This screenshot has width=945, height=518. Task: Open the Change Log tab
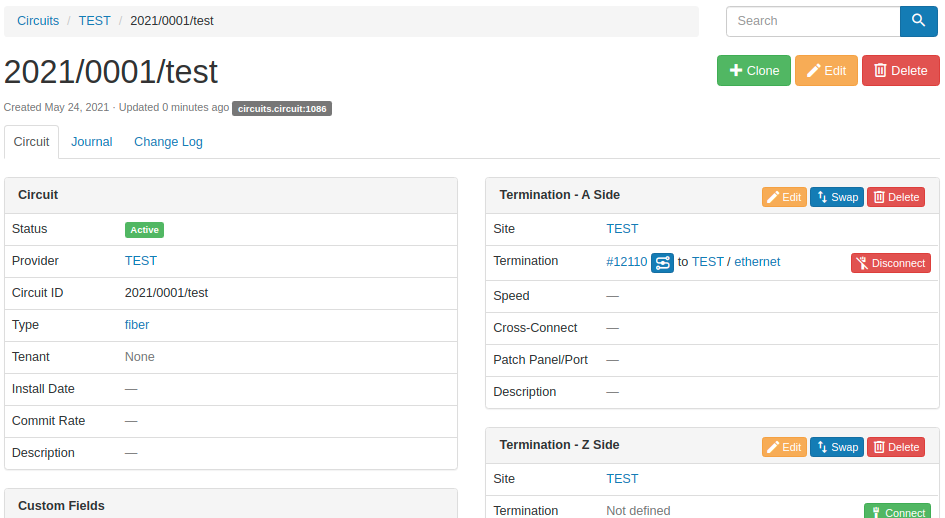(168, 142)
